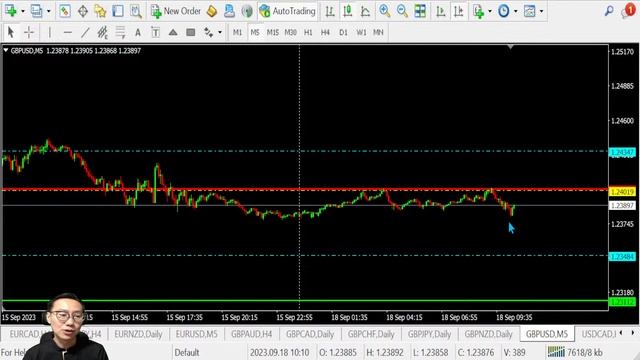Switch to H4 timeframe
The height and width of the screenshot is (360, 640).
pyautogui.click(x=325, y=32)
